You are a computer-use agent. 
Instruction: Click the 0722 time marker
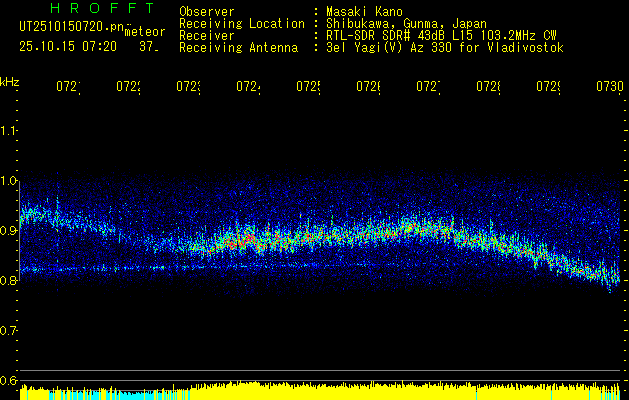pyautogui.click(x=128, y=87)
